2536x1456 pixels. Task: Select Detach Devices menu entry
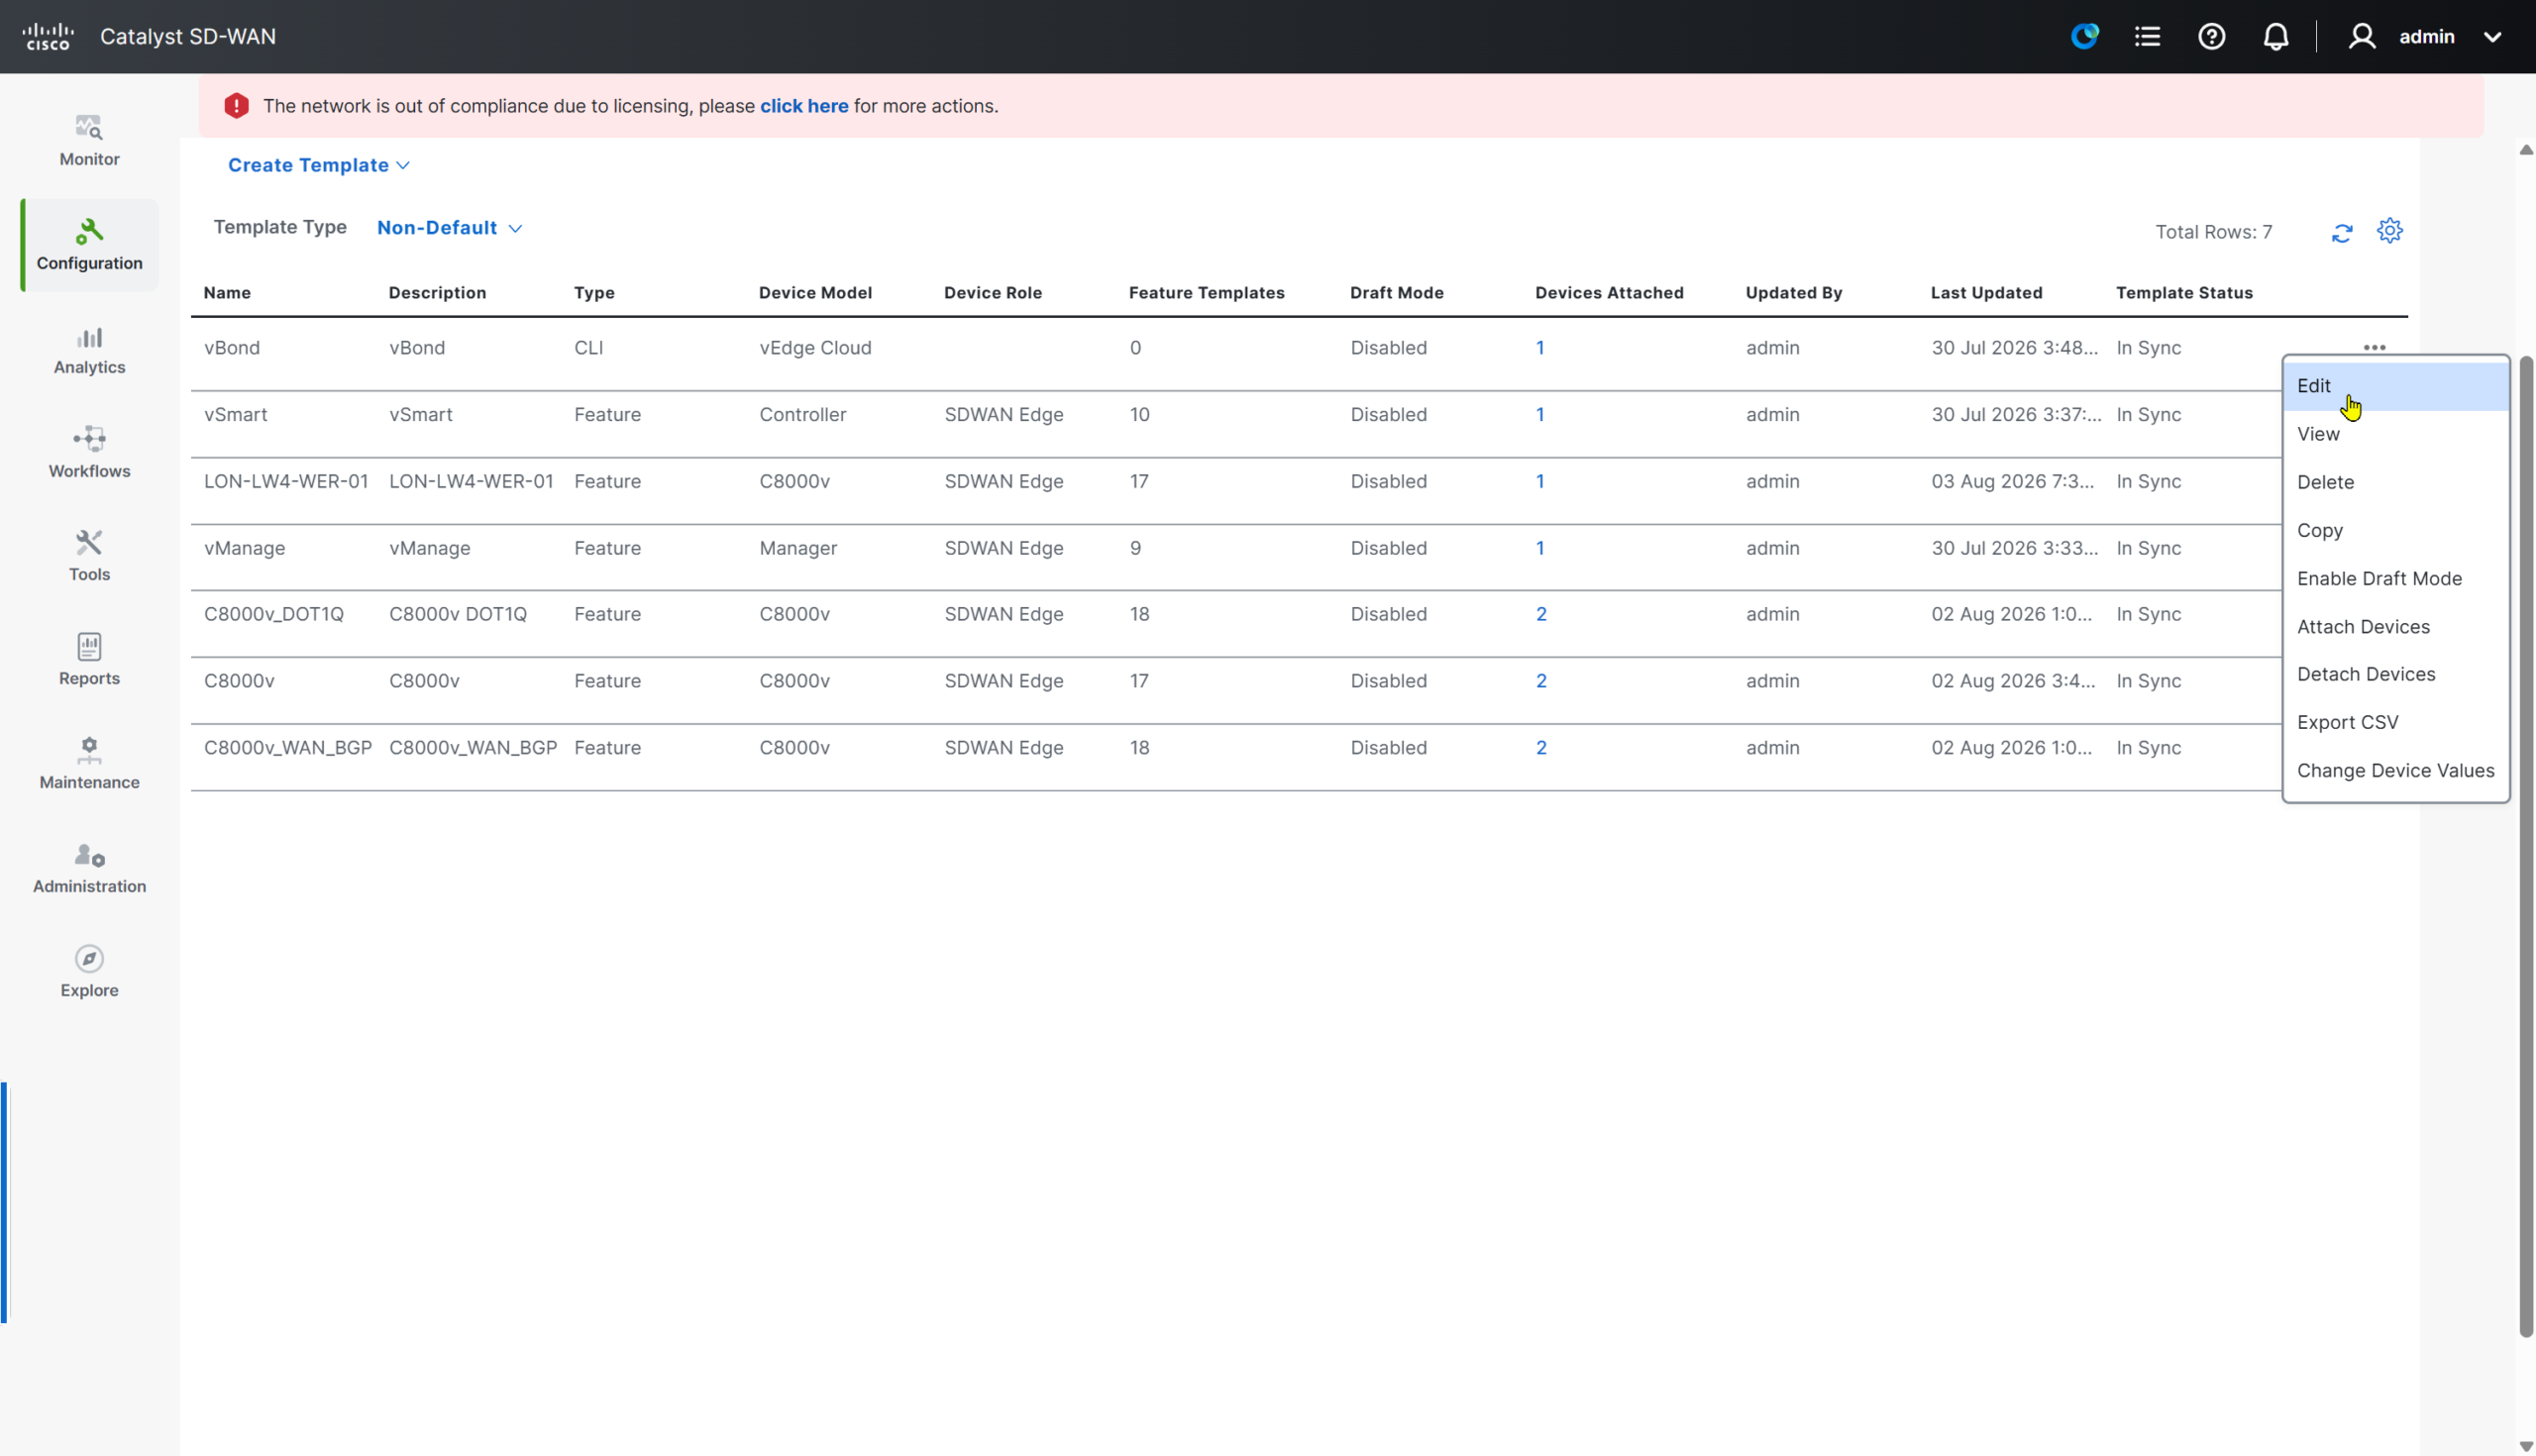point(2396,674)
